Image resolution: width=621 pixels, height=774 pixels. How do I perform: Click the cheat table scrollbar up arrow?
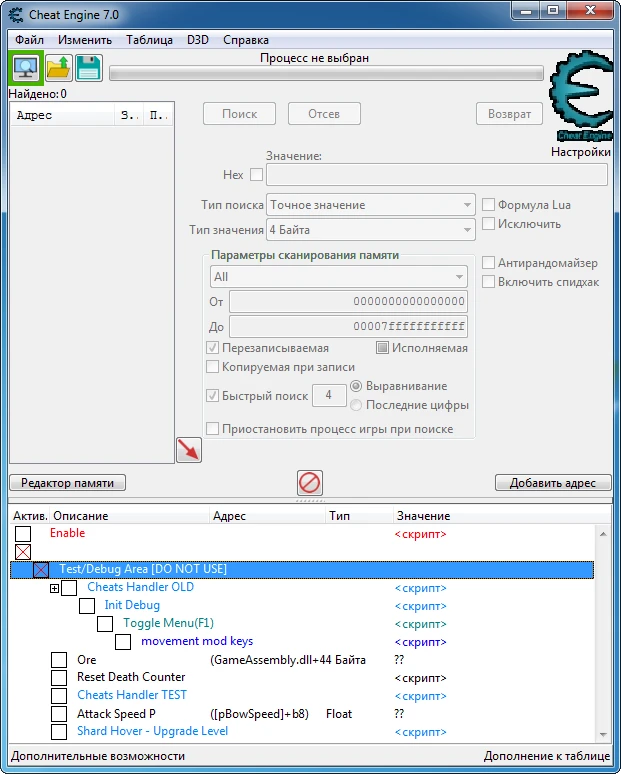603,534
